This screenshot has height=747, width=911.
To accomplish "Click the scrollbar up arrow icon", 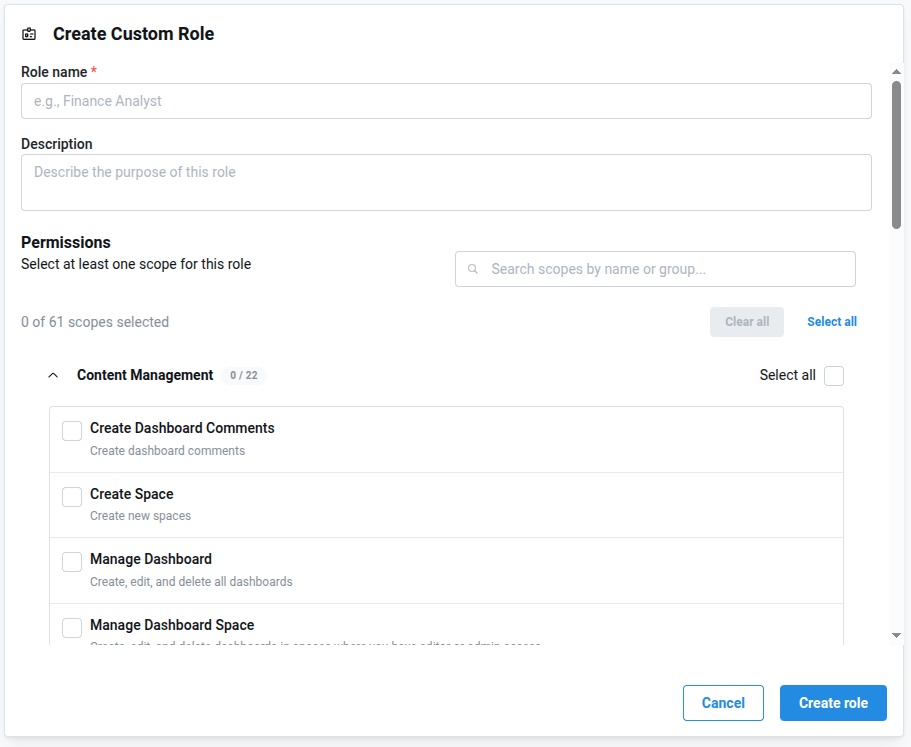I will 898,70.
